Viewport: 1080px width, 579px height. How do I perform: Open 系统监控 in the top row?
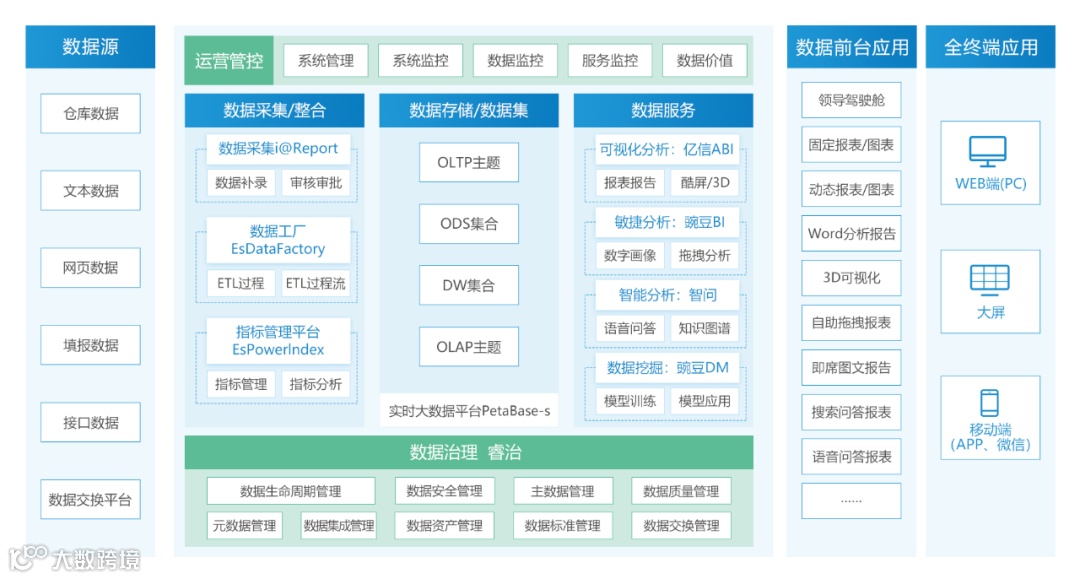tap(420, 61)
